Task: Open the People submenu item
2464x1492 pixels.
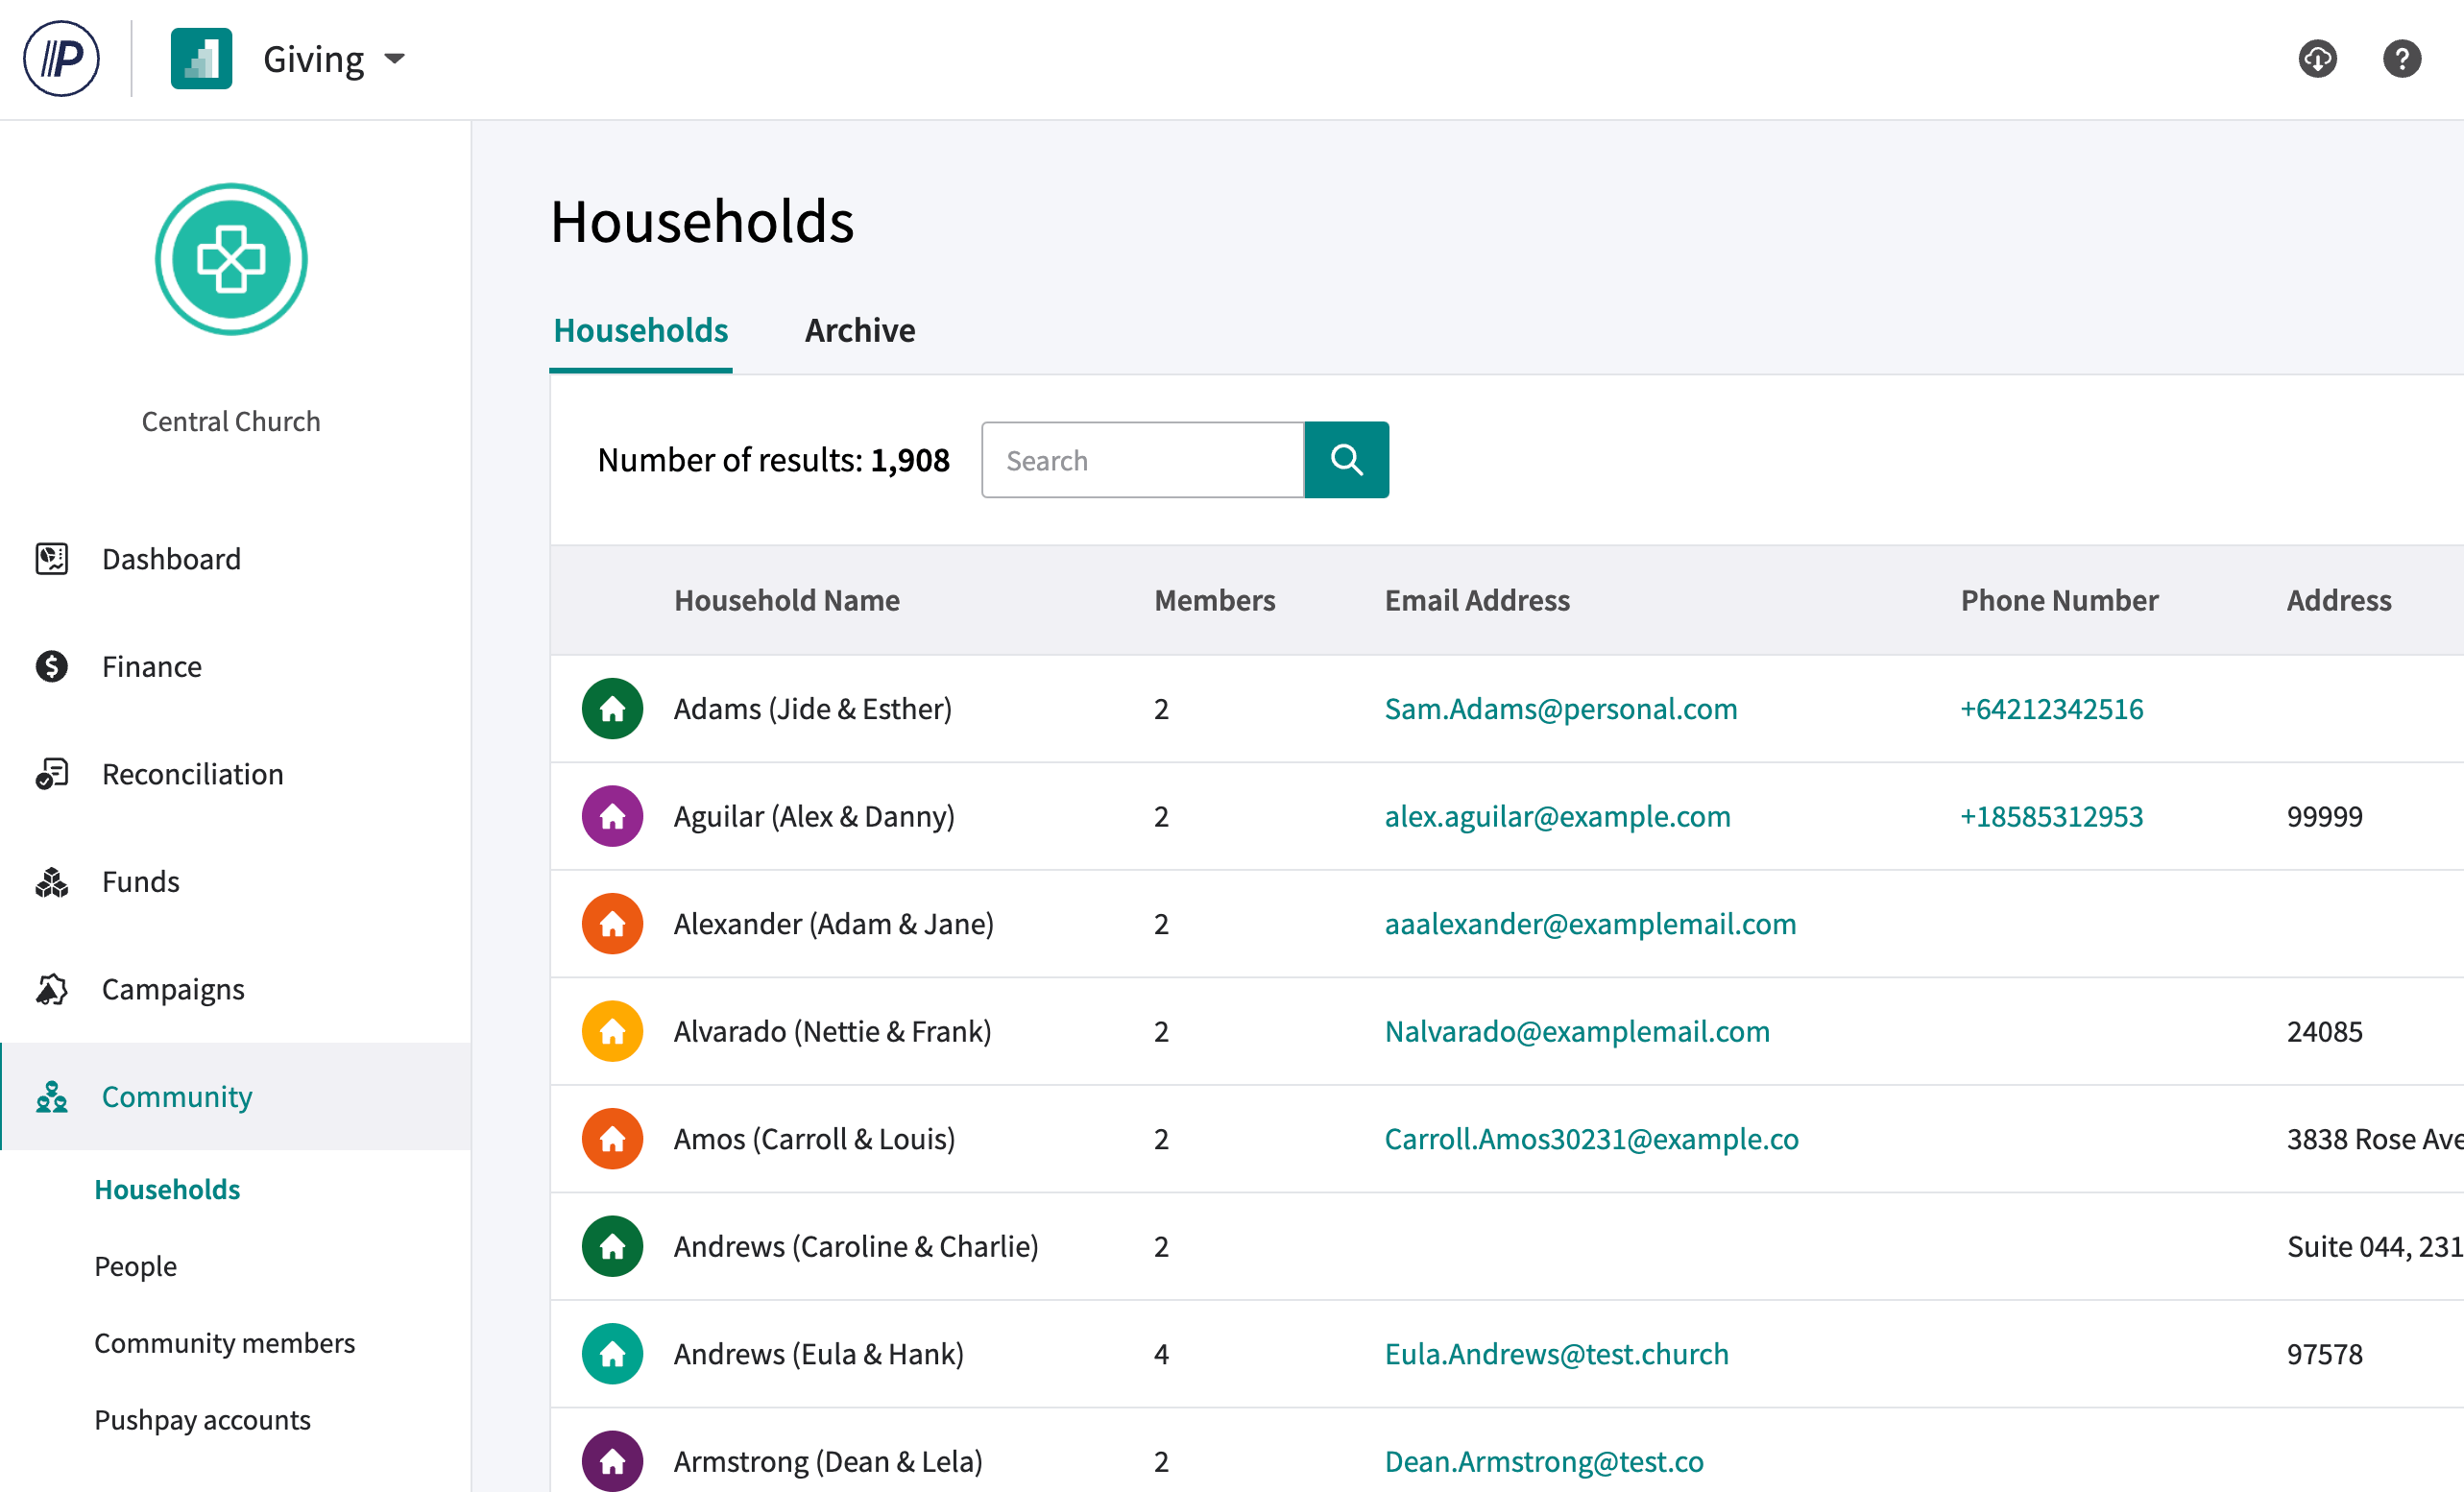Action: [135, 1266]
